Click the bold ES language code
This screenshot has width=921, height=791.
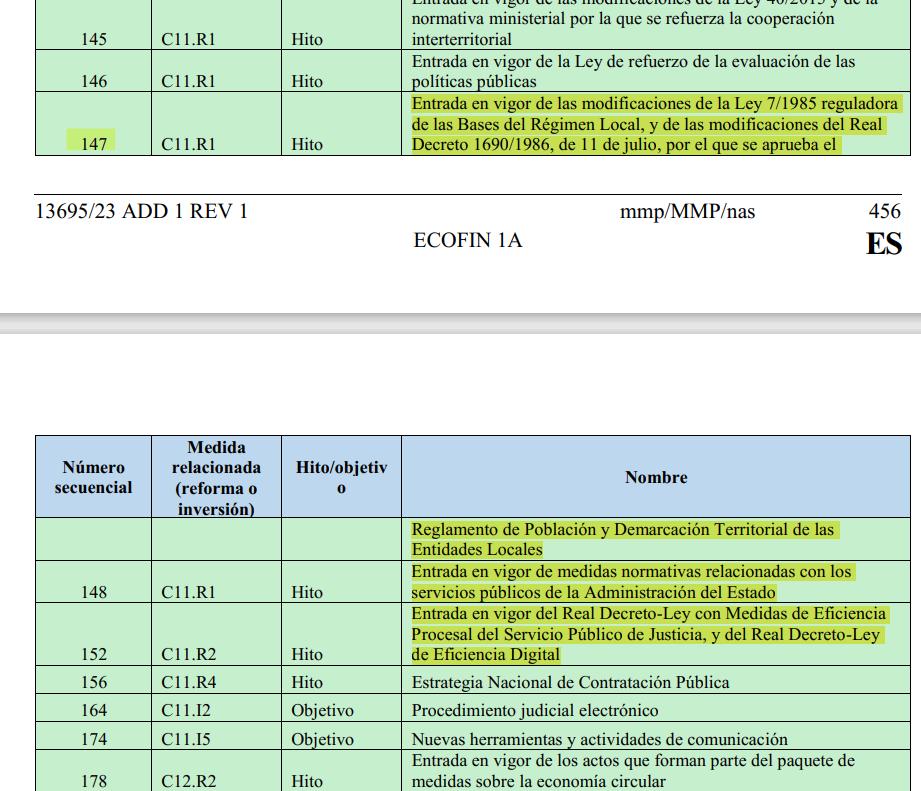[x=883, y=244]
